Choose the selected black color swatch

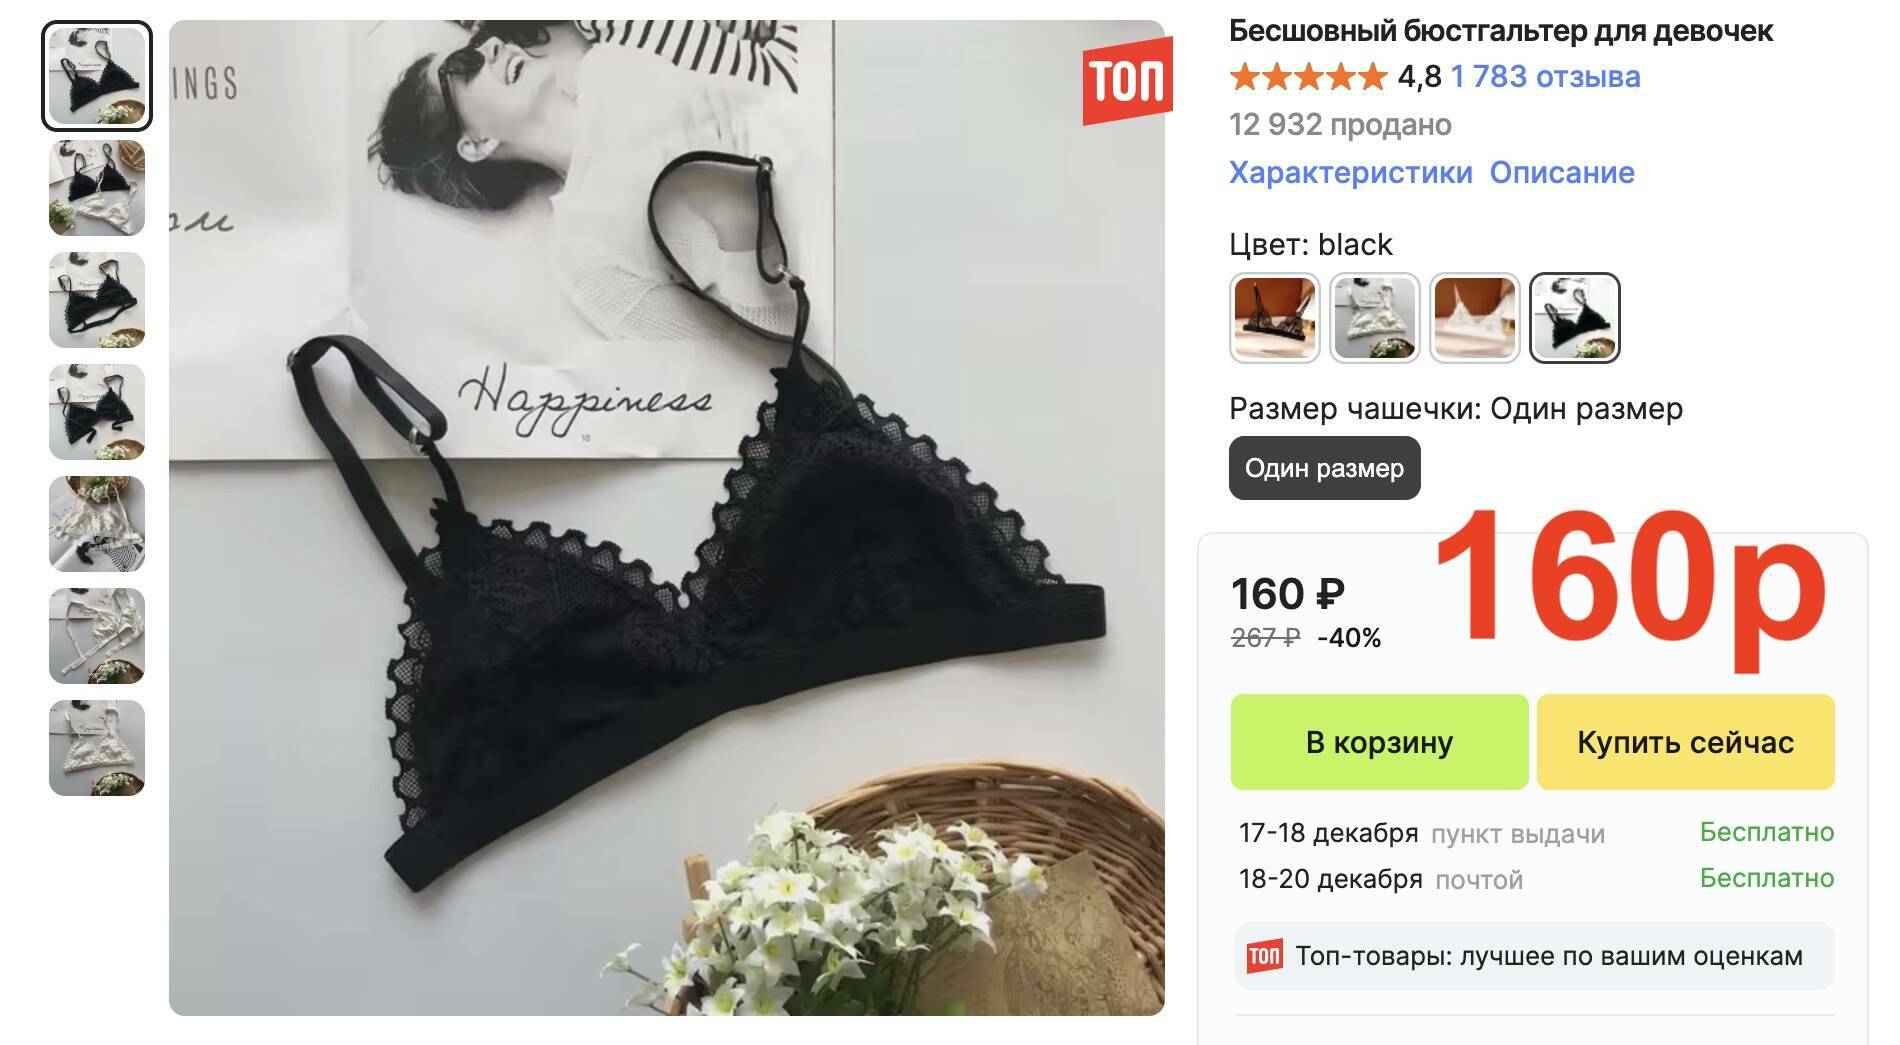click(1575, 317)
